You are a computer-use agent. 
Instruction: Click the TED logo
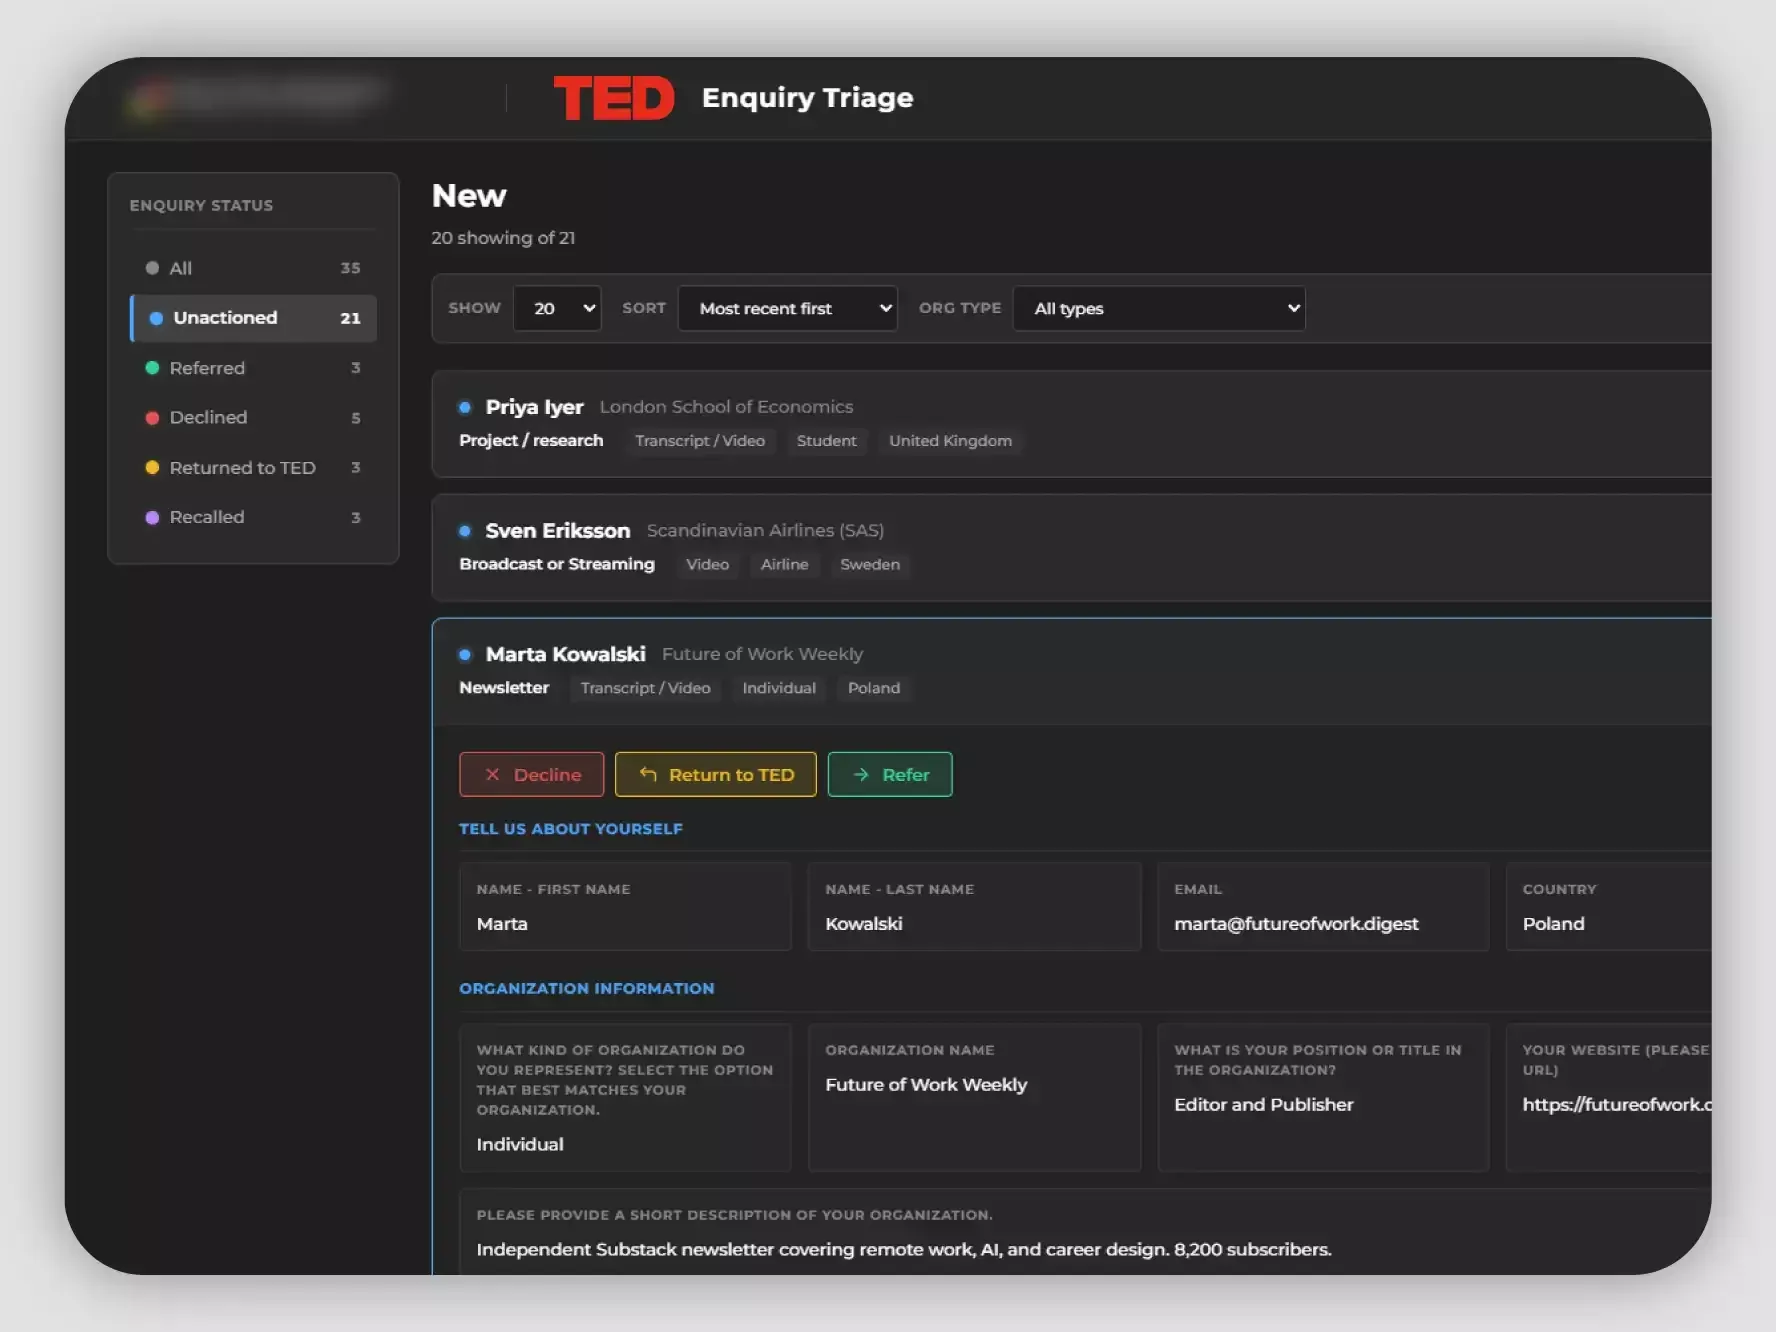[x=614, y=98]
